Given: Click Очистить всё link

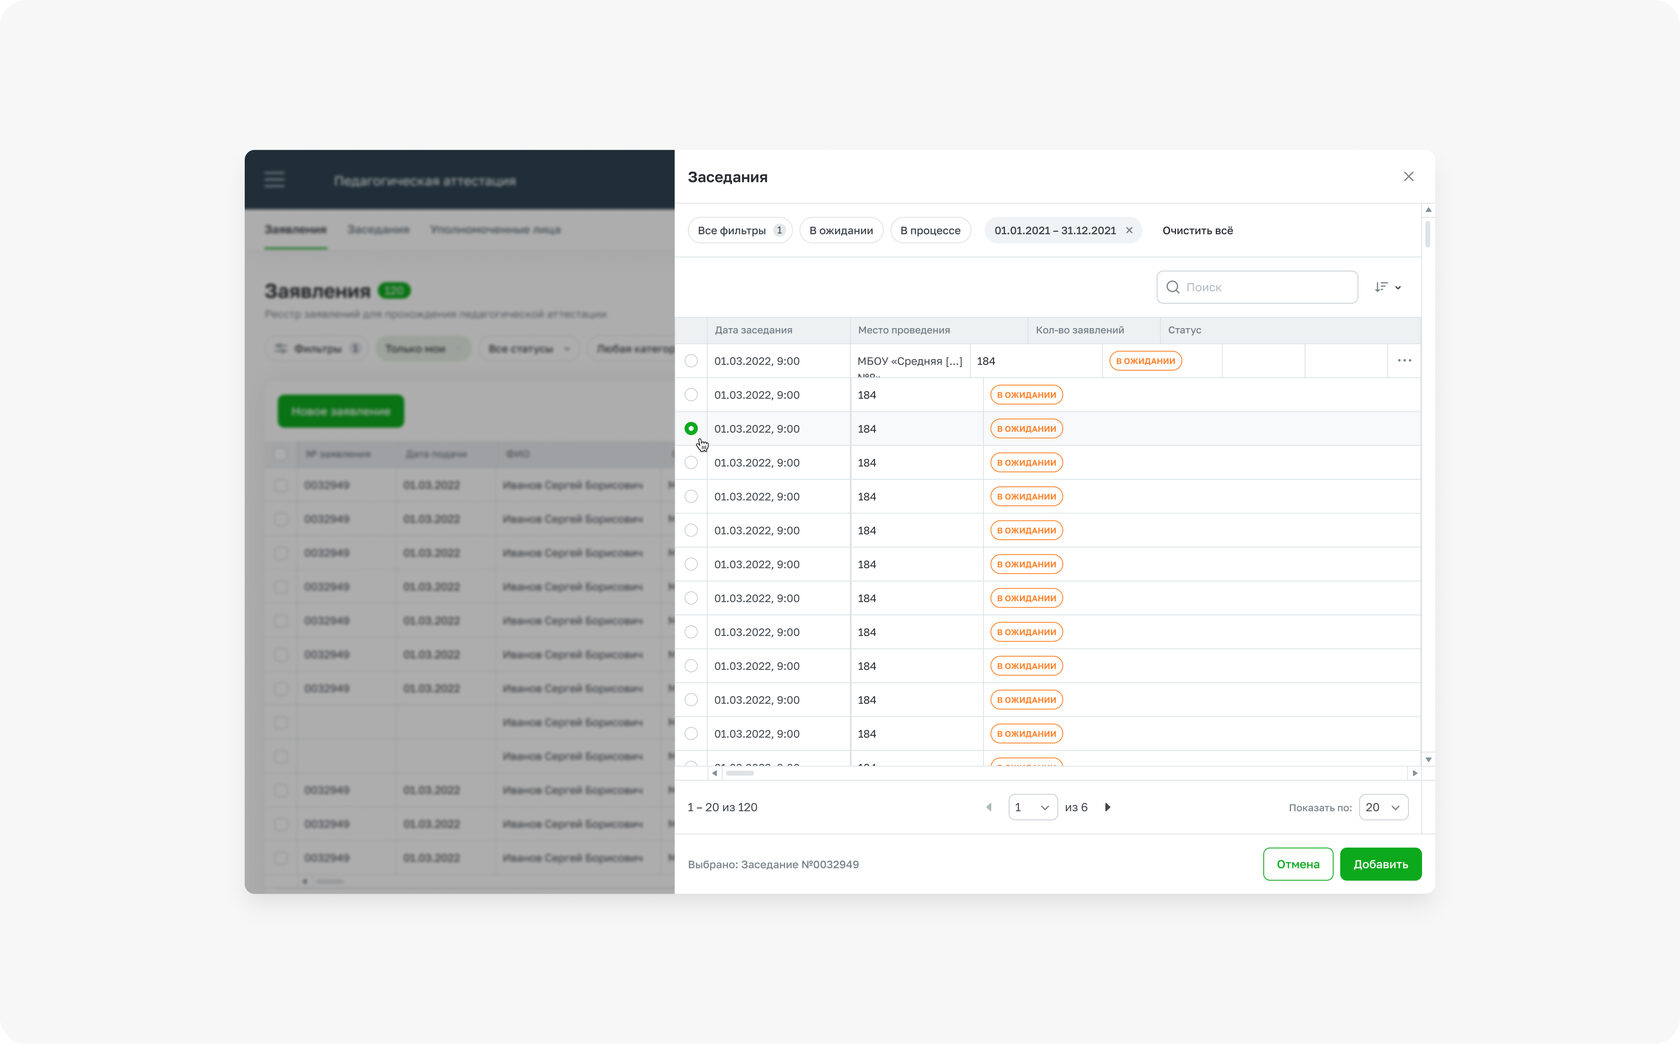Looking at the screenshot, I should click(1197, 231).
